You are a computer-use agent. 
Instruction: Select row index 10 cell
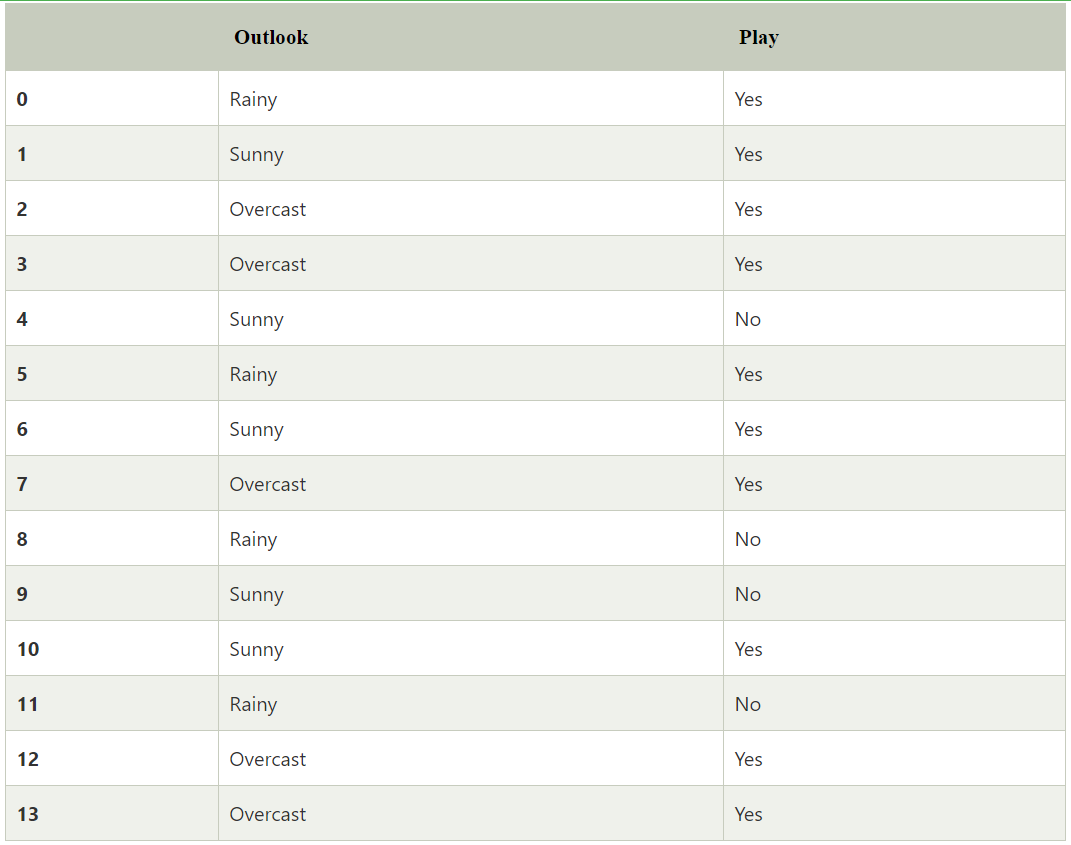[28, 649]
